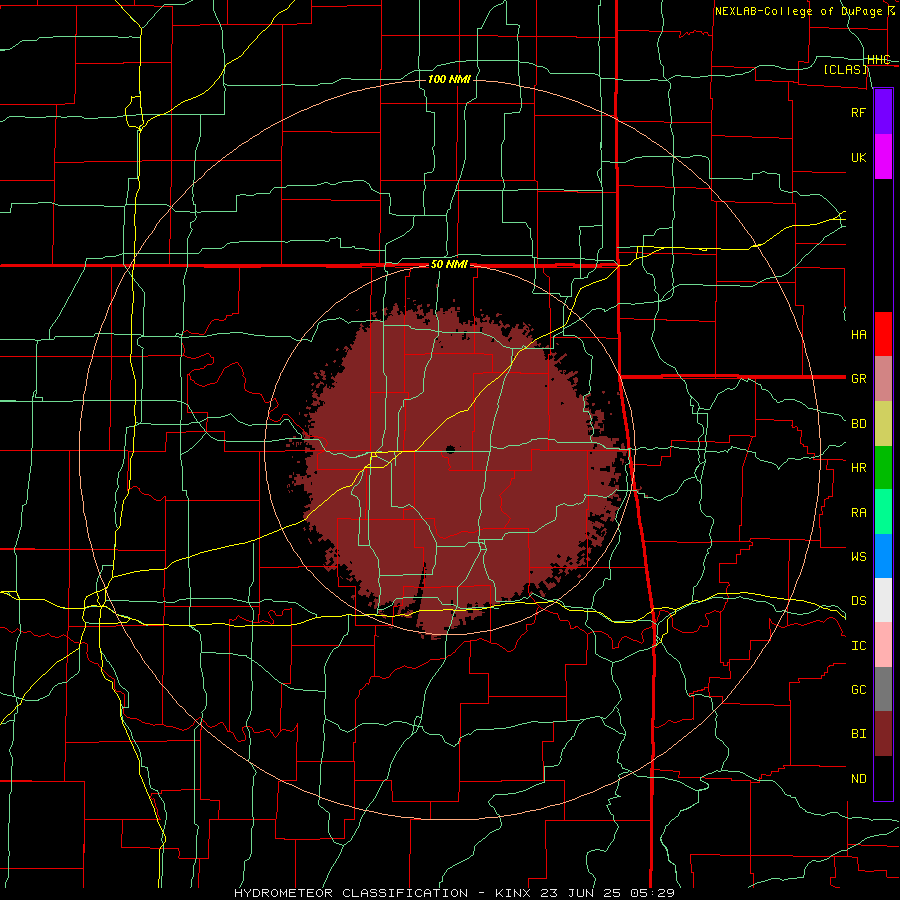Viewport: 900px width, 900px height.
Task: Click the gray GC legend color swatch
Action: 883,689
